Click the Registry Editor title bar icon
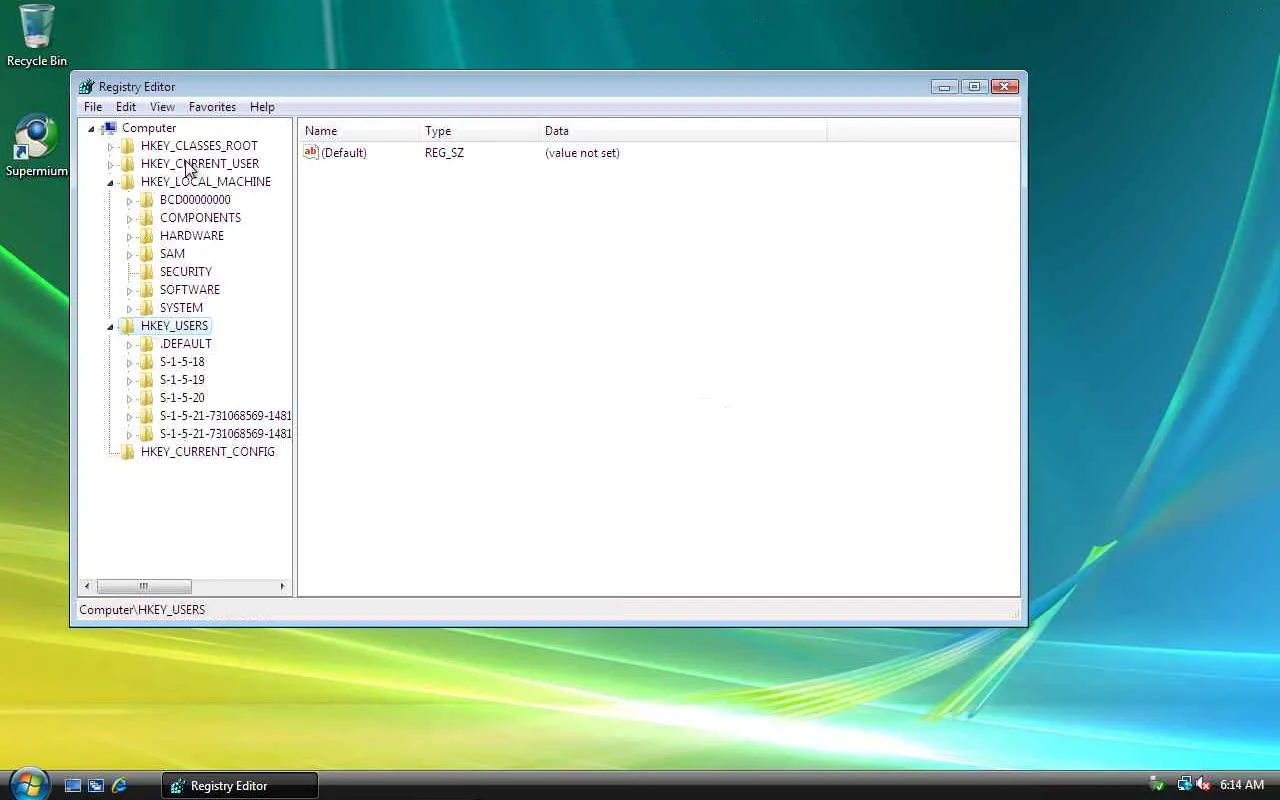The height and width of the screenshot is (800, 1280). coord(87,87)
